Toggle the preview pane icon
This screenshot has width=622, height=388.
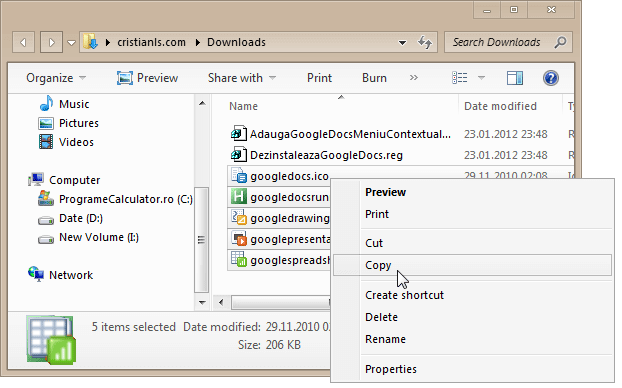(x=515, y=78)
